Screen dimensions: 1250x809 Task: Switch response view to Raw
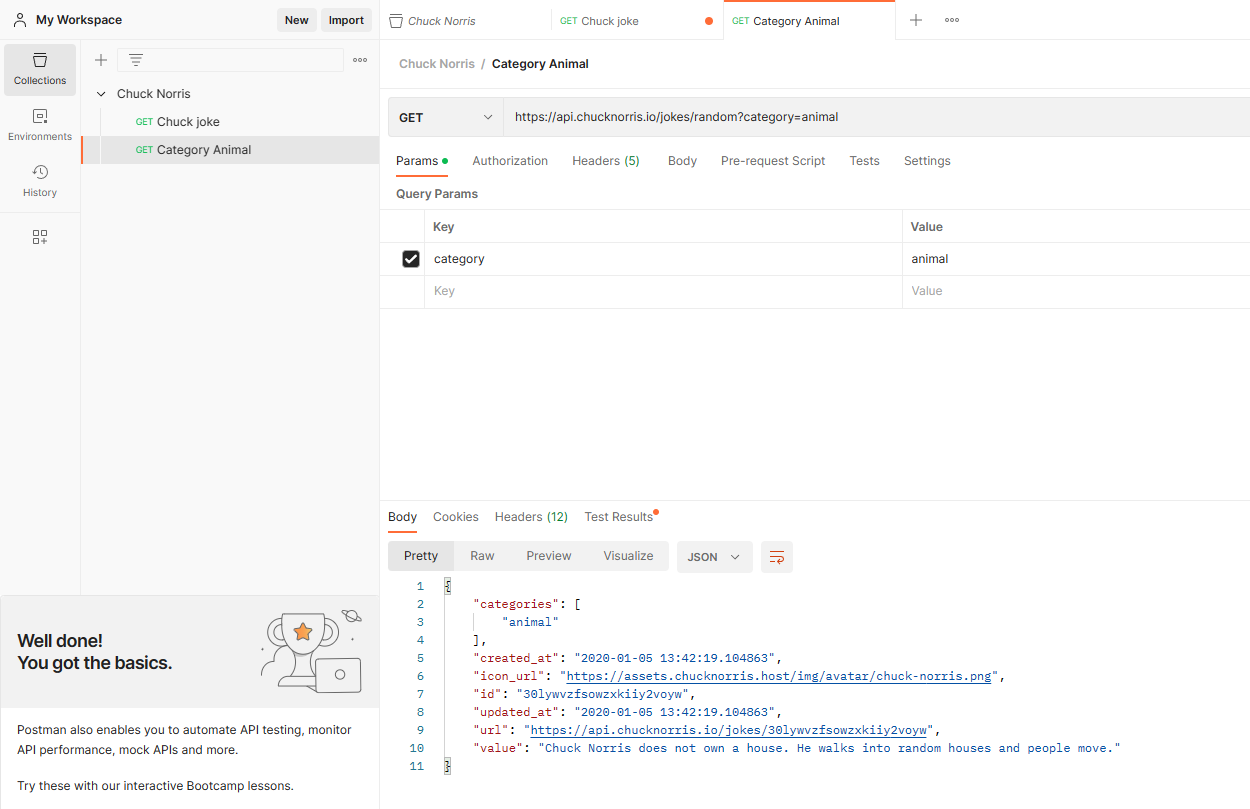point(482,556)
